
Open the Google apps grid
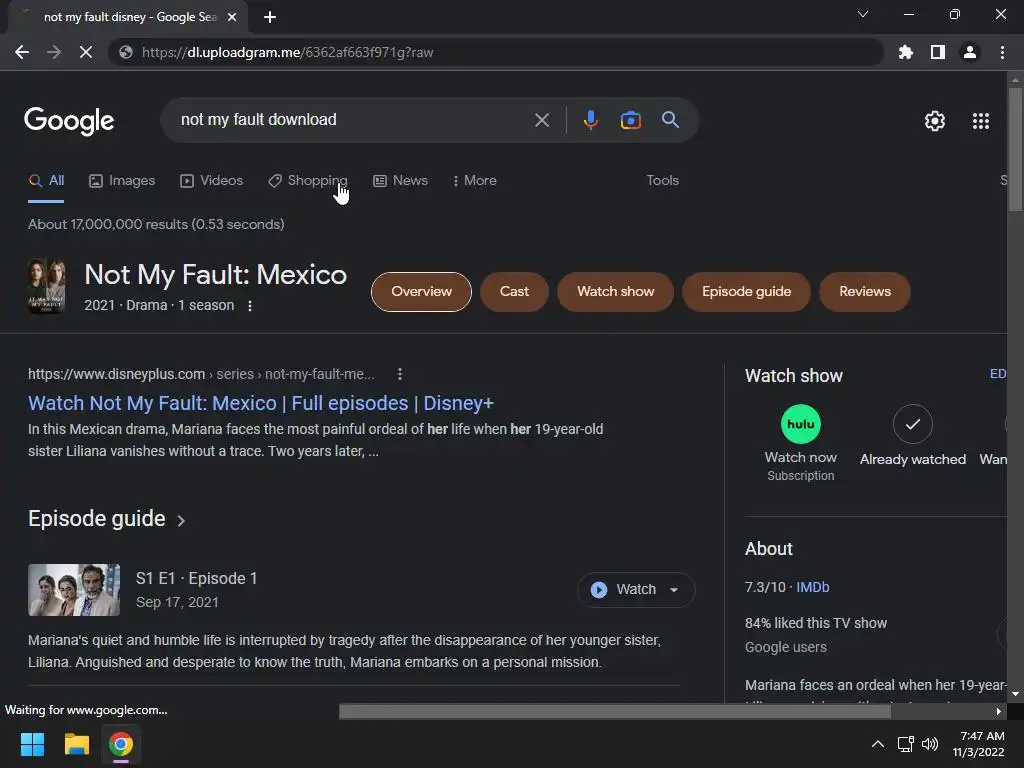(980, 121)
